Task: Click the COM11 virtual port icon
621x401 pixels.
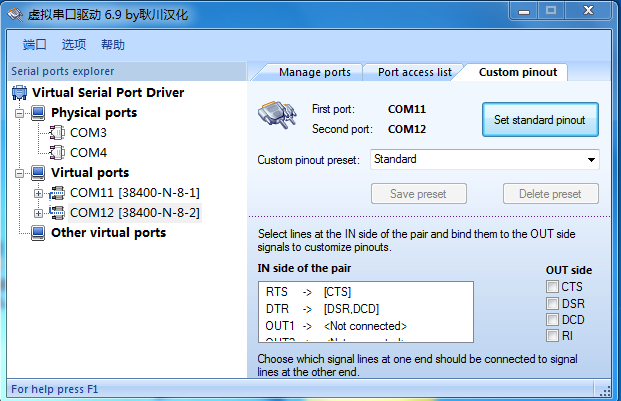Action: coord(57,193)
